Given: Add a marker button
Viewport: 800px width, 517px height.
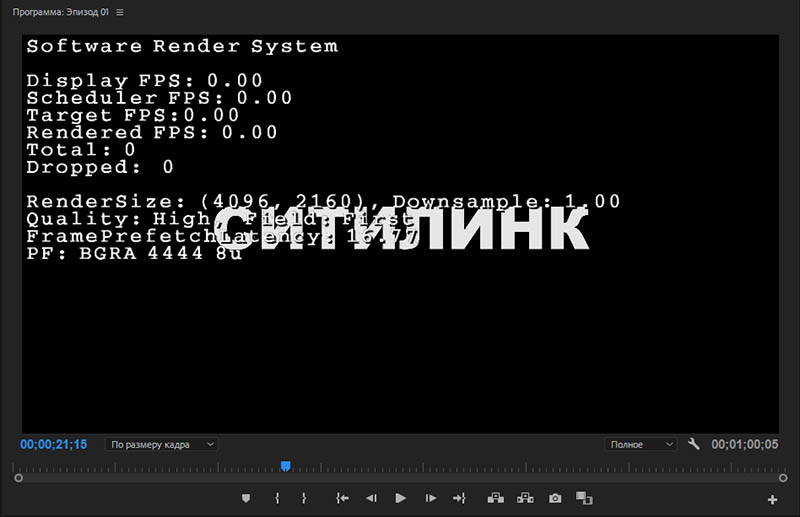Looking at the screenshot, I should coord(246,498).
